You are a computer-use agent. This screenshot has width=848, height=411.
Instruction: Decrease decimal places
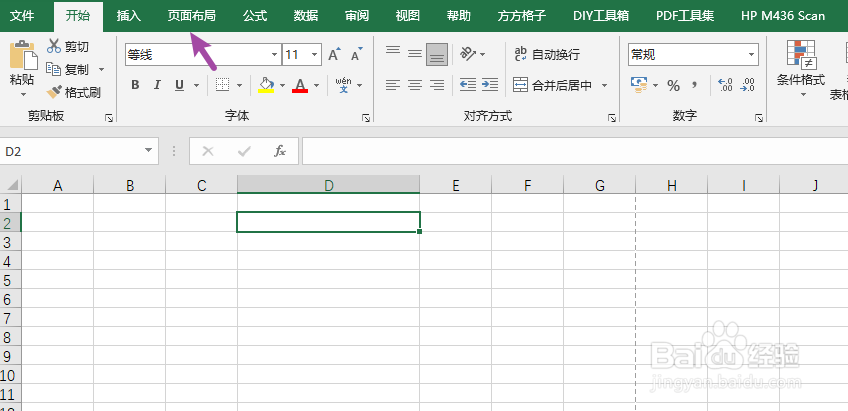pyautogui.click(x=747, y=85)
